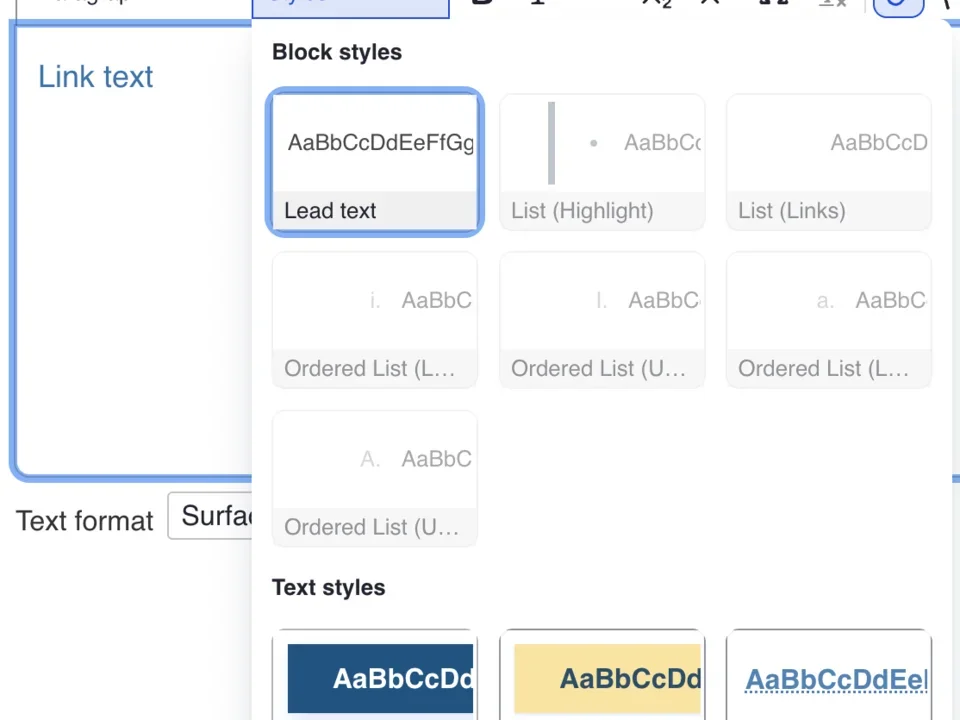
Task: Apply the yellow highlighted text style
Action: (601, 678)
